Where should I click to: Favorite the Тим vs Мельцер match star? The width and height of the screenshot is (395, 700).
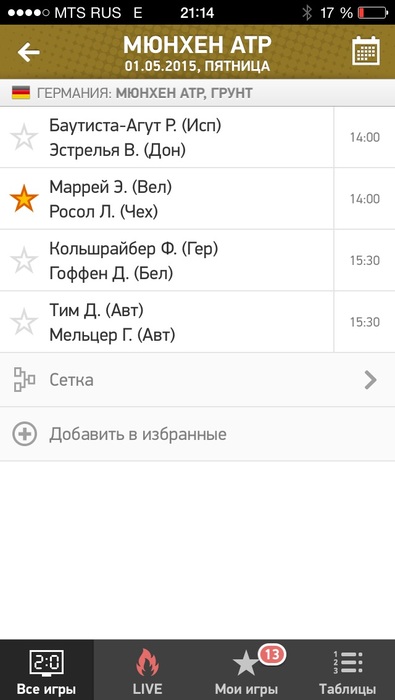[24, 322]
